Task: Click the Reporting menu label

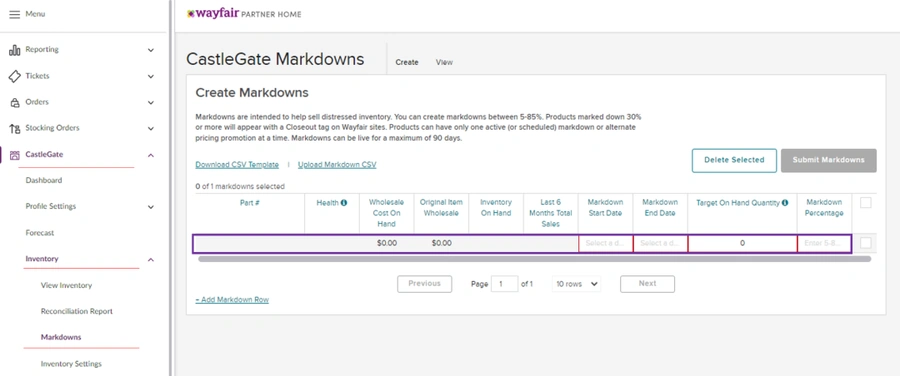Action: pyautogui.click(x=42, y=49)
